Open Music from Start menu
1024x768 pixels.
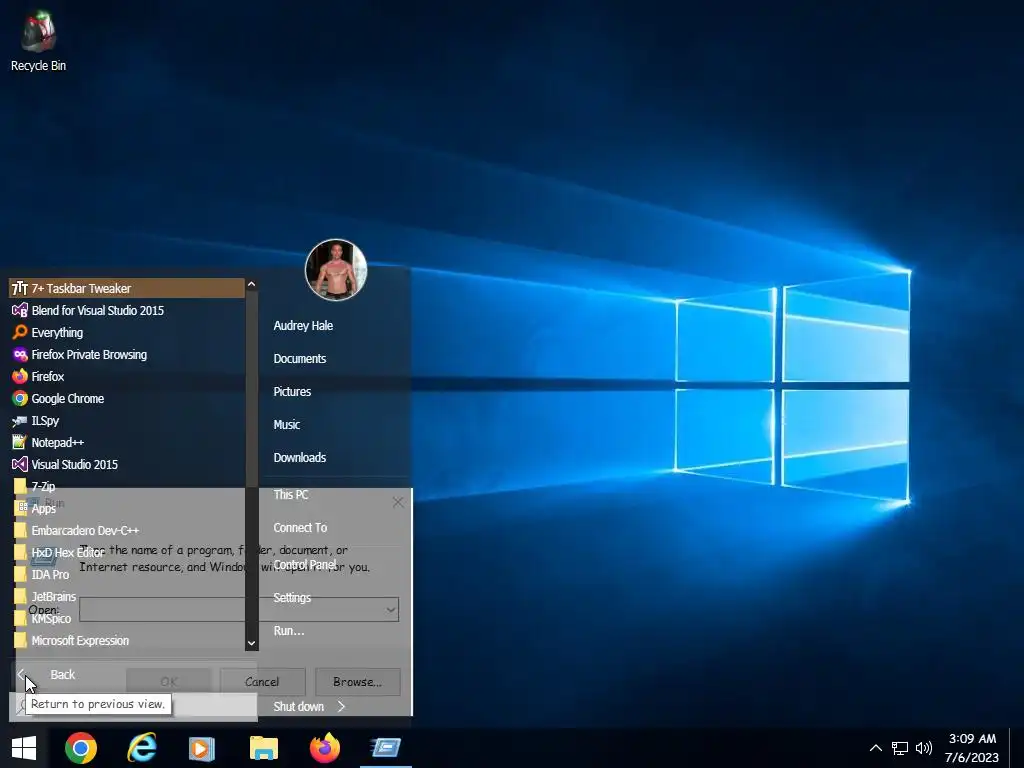tap(287, 424)
